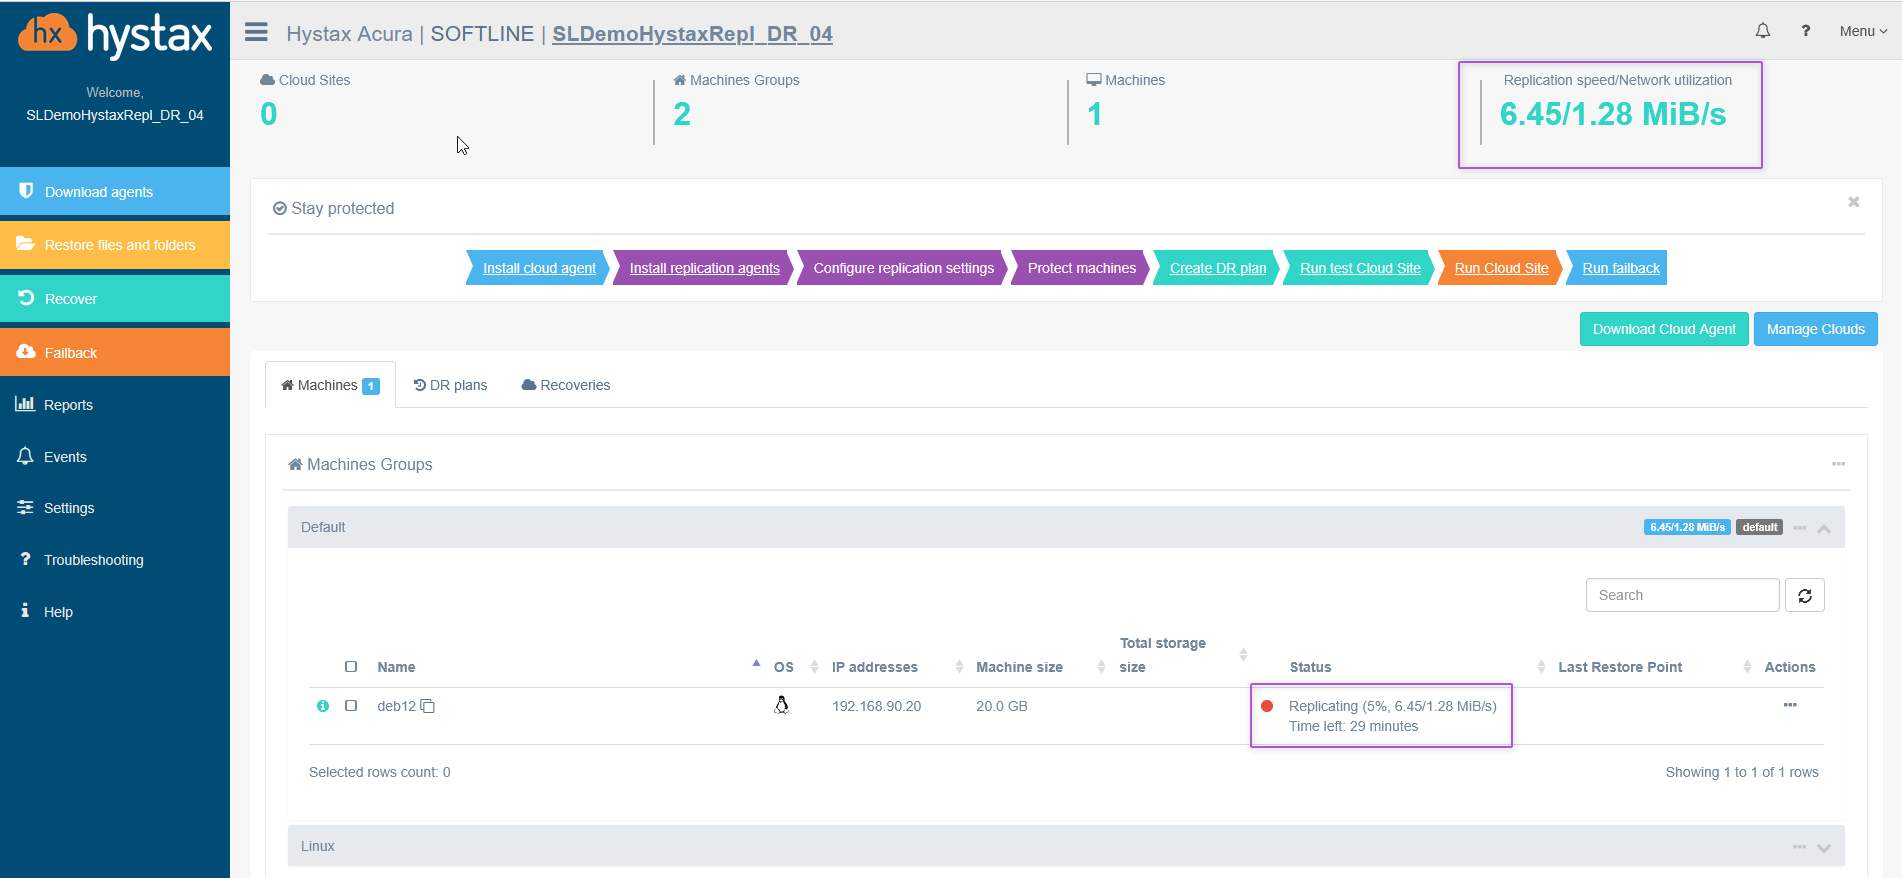Switch to the Recoveries tab

(565, 385)
